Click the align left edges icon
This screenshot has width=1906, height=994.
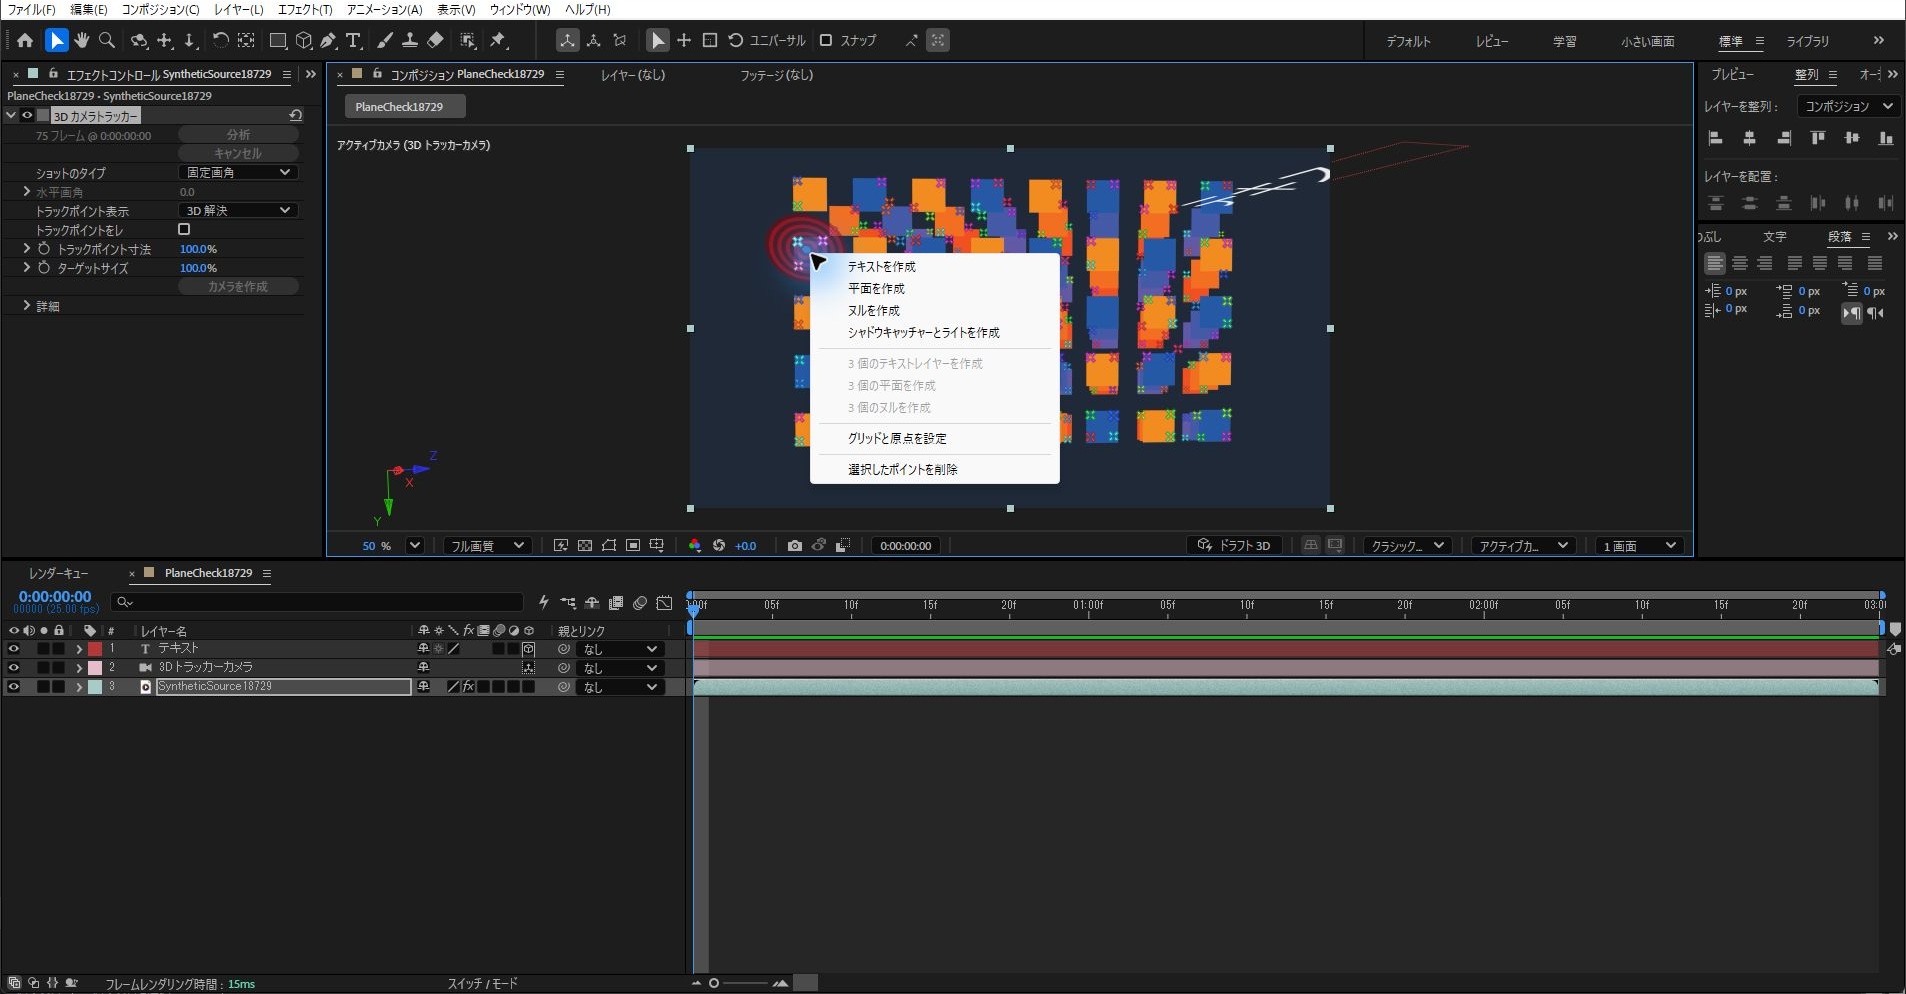(x=1716, y=138)
